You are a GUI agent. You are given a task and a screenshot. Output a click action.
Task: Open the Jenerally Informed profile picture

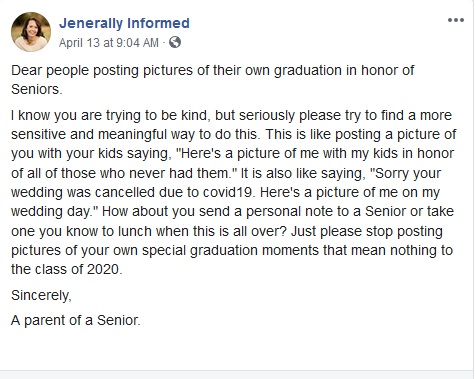tap(31, 32)
